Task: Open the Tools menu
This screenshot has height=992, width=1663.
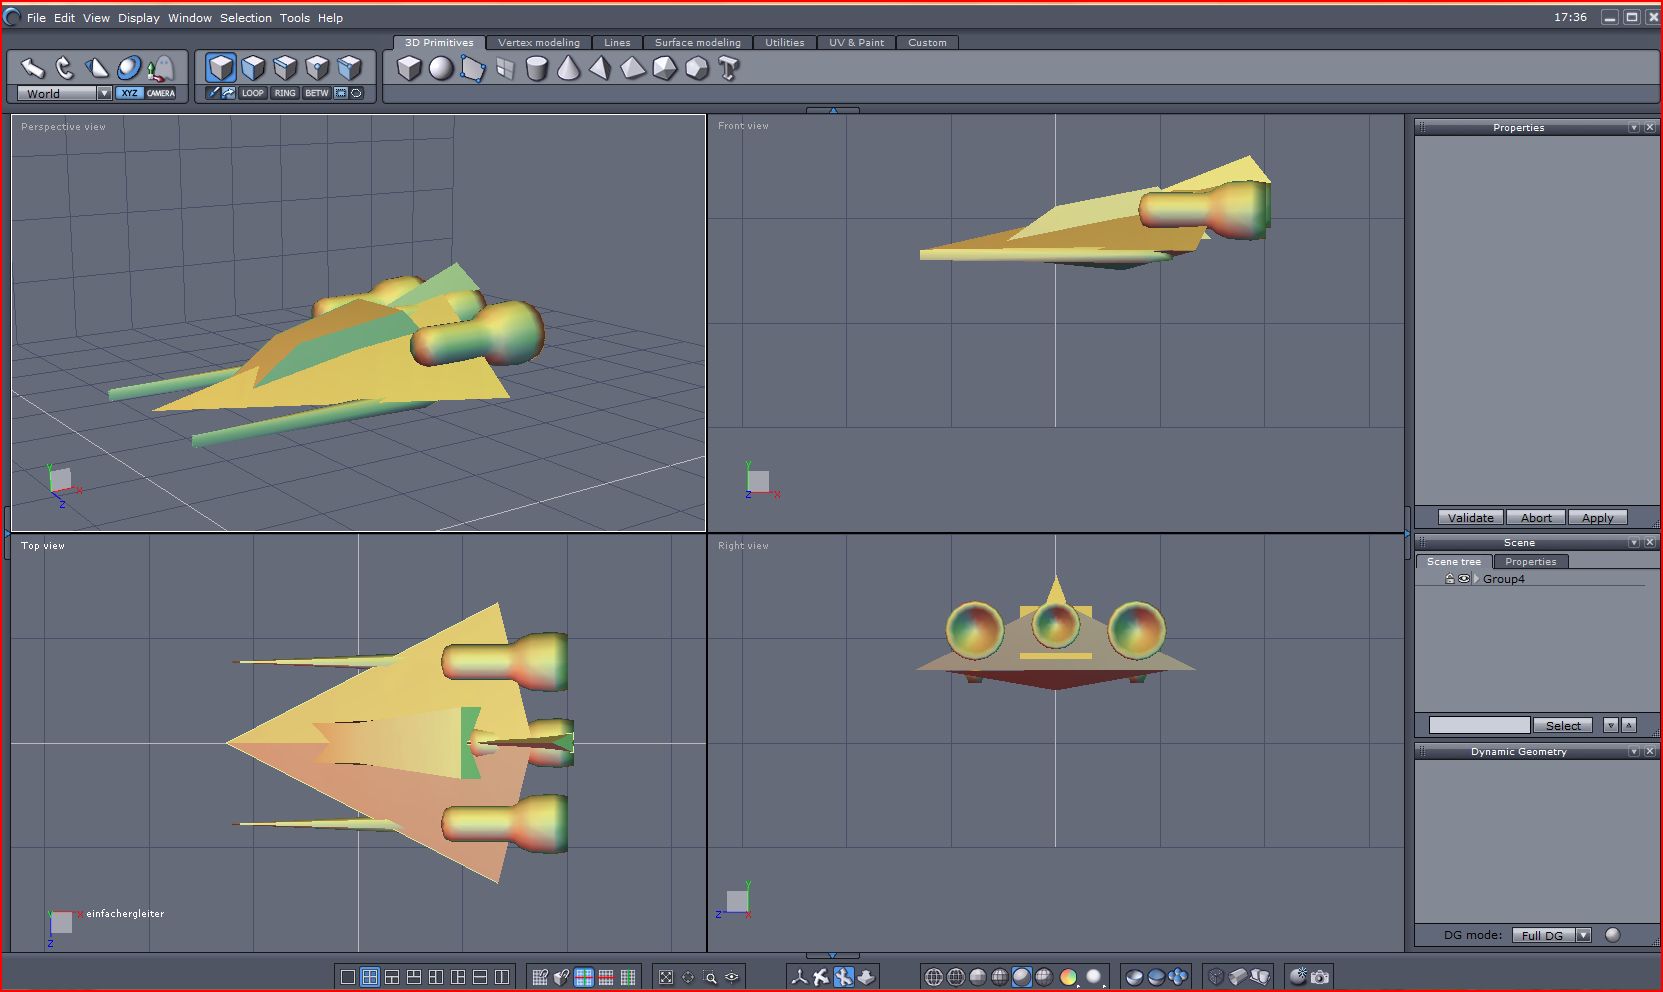Action: coord(295,18)
